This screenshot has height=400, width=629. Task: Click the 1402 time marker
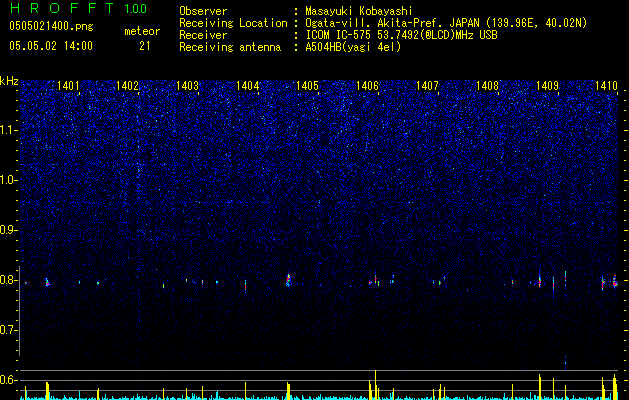pos(127,85)
